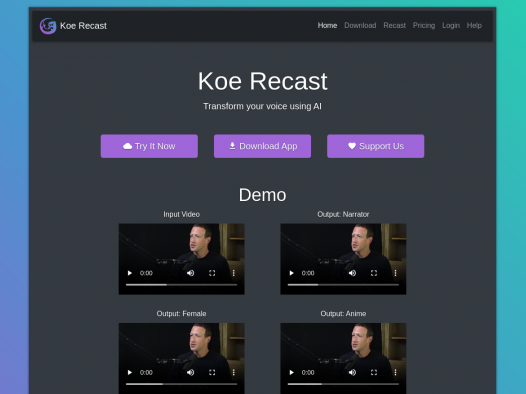
Task: Mute the Output: Female video
Action: pyautogui.click(x=191, y=372)
